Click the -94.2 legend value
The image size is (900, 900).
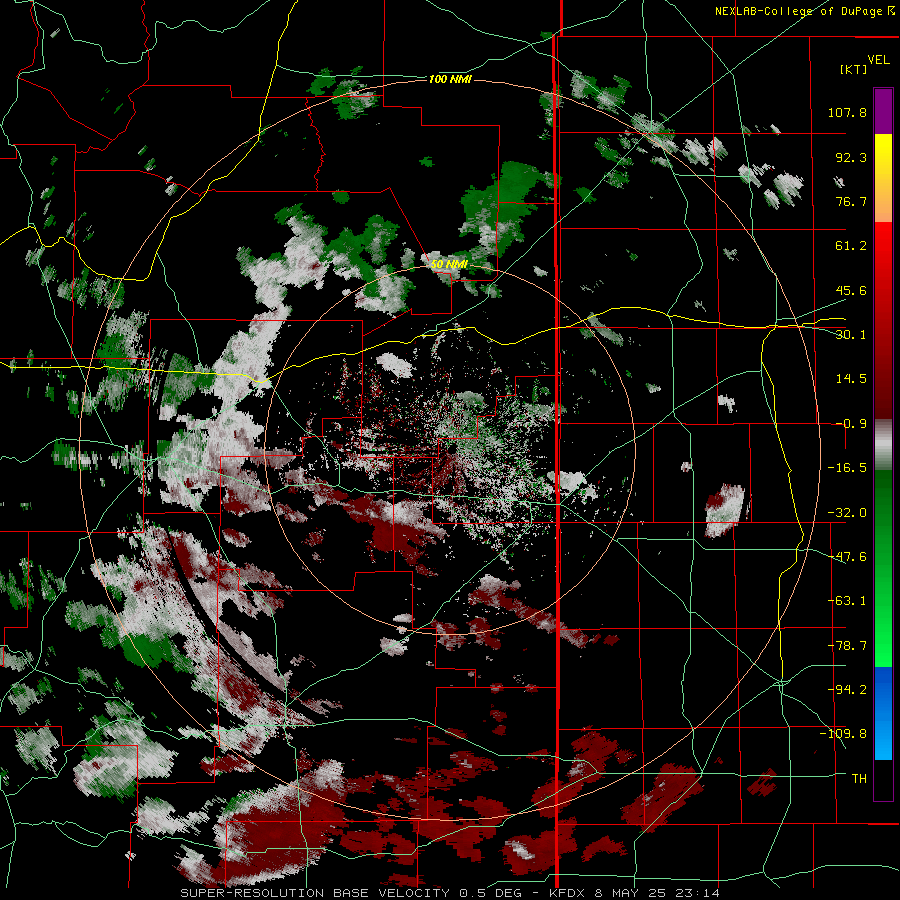click(x=847, y=690)
